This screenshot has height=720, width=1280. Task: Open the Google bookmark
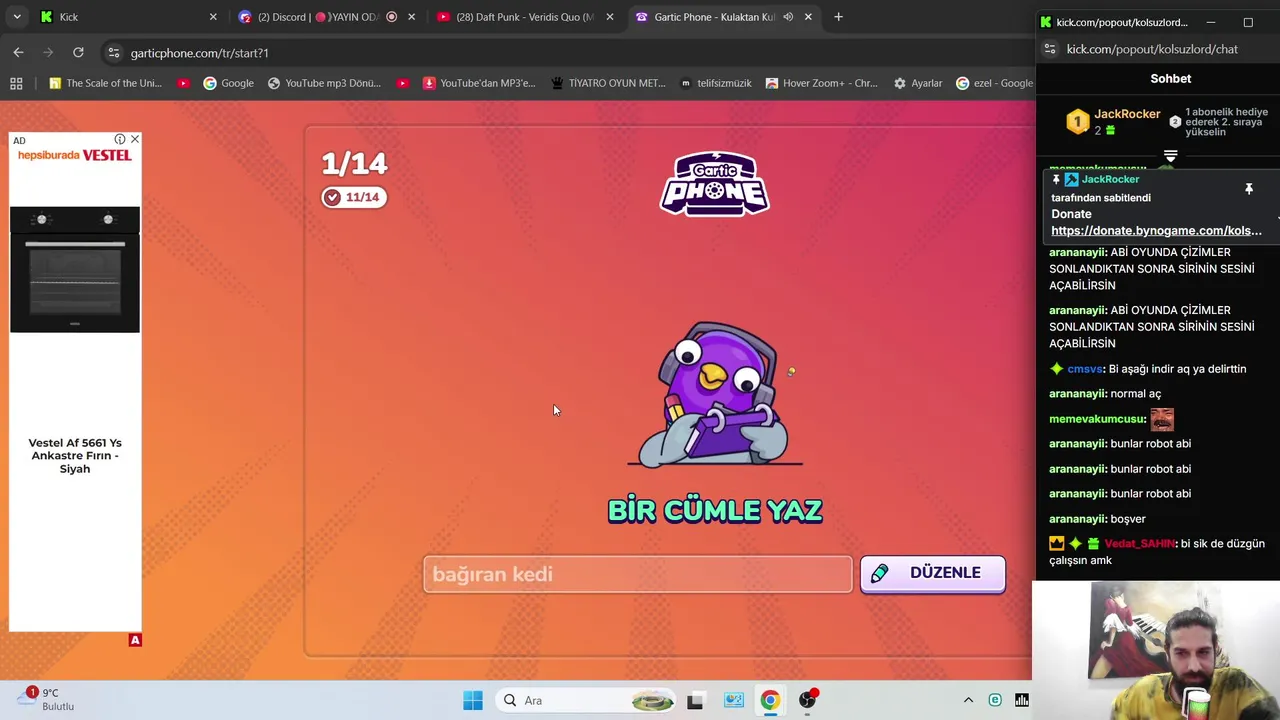(x=228, y=83)
